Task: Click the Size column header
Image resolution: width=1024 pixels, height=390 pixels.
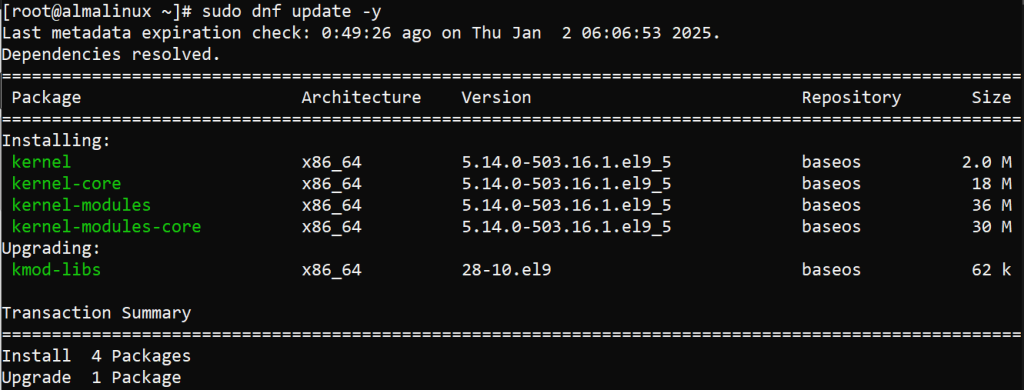Action: (x=991, y=98)
